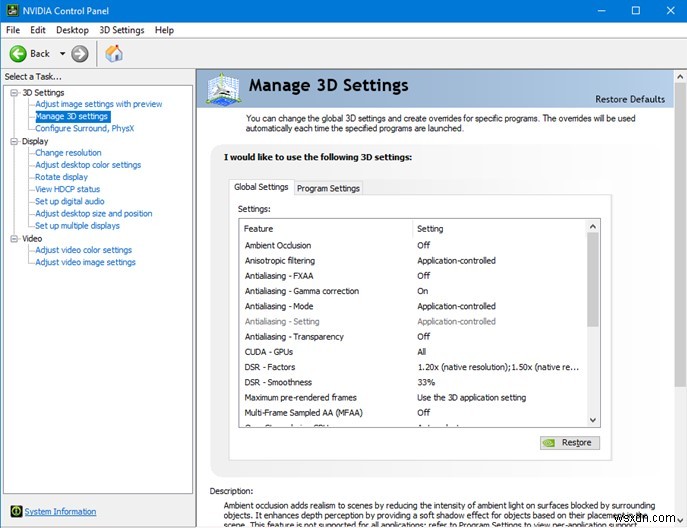Click the NVIDIA Control Panel title icon
687x528 pixels.
[11, 10]
